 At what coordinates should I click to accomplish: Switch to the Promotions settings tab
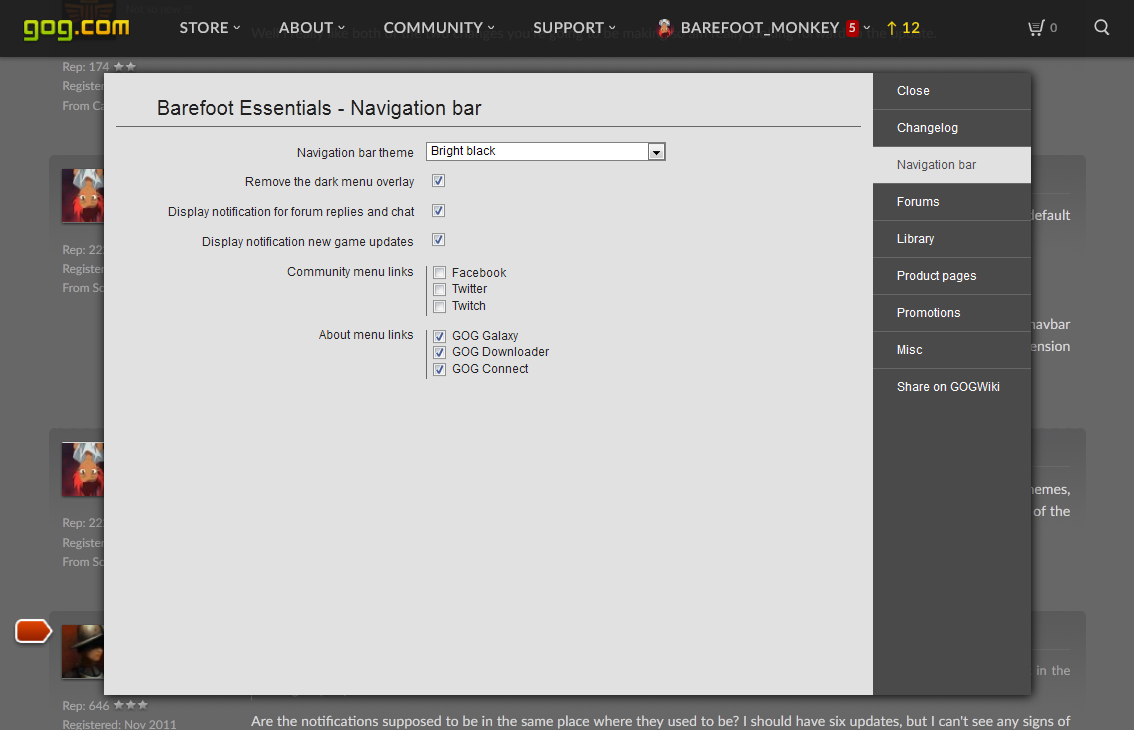[952, 313]
